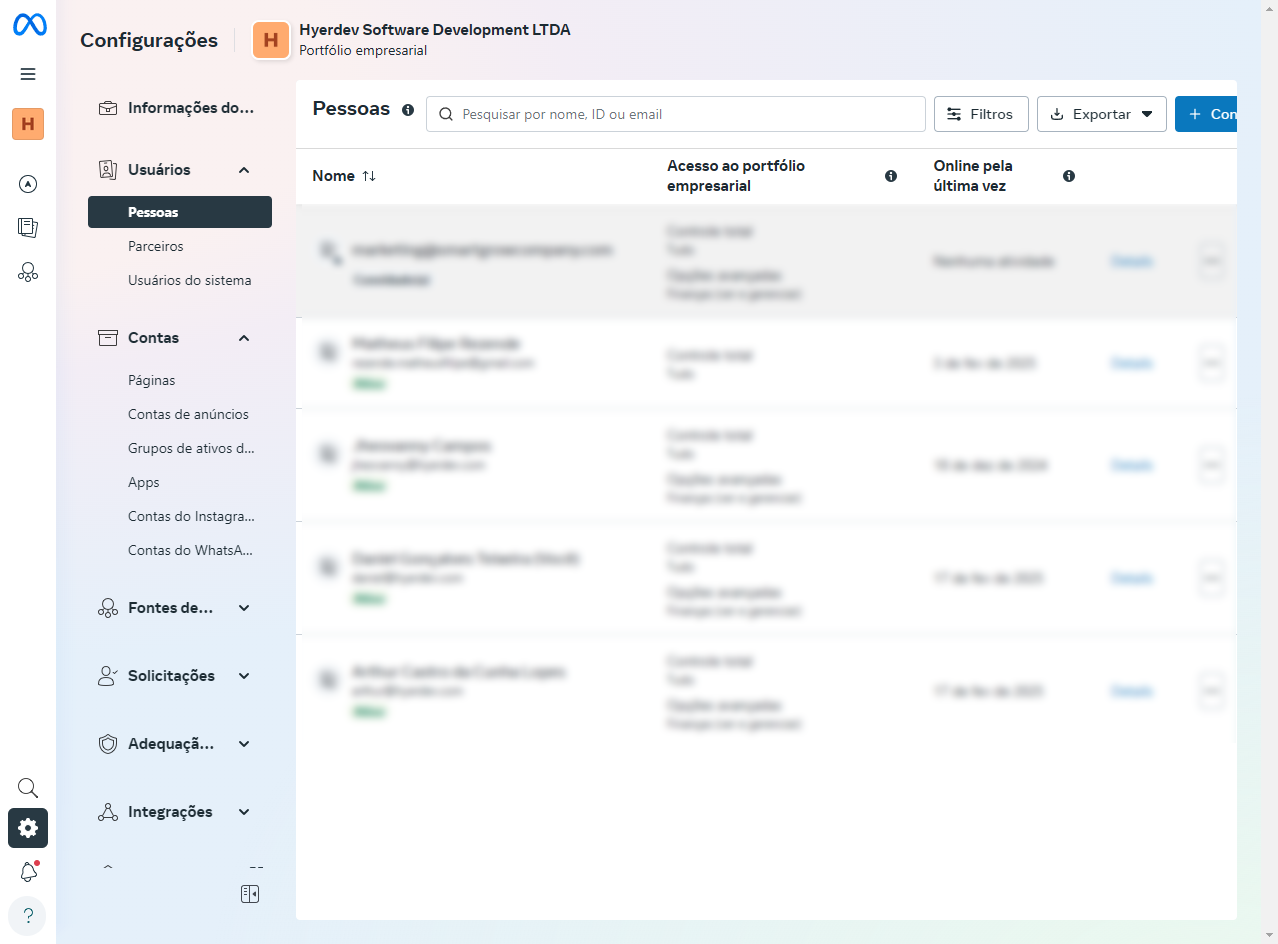Open Contas de anúncios menu item
Viewport: 1278px width, 944px height.
coord(188,414)
